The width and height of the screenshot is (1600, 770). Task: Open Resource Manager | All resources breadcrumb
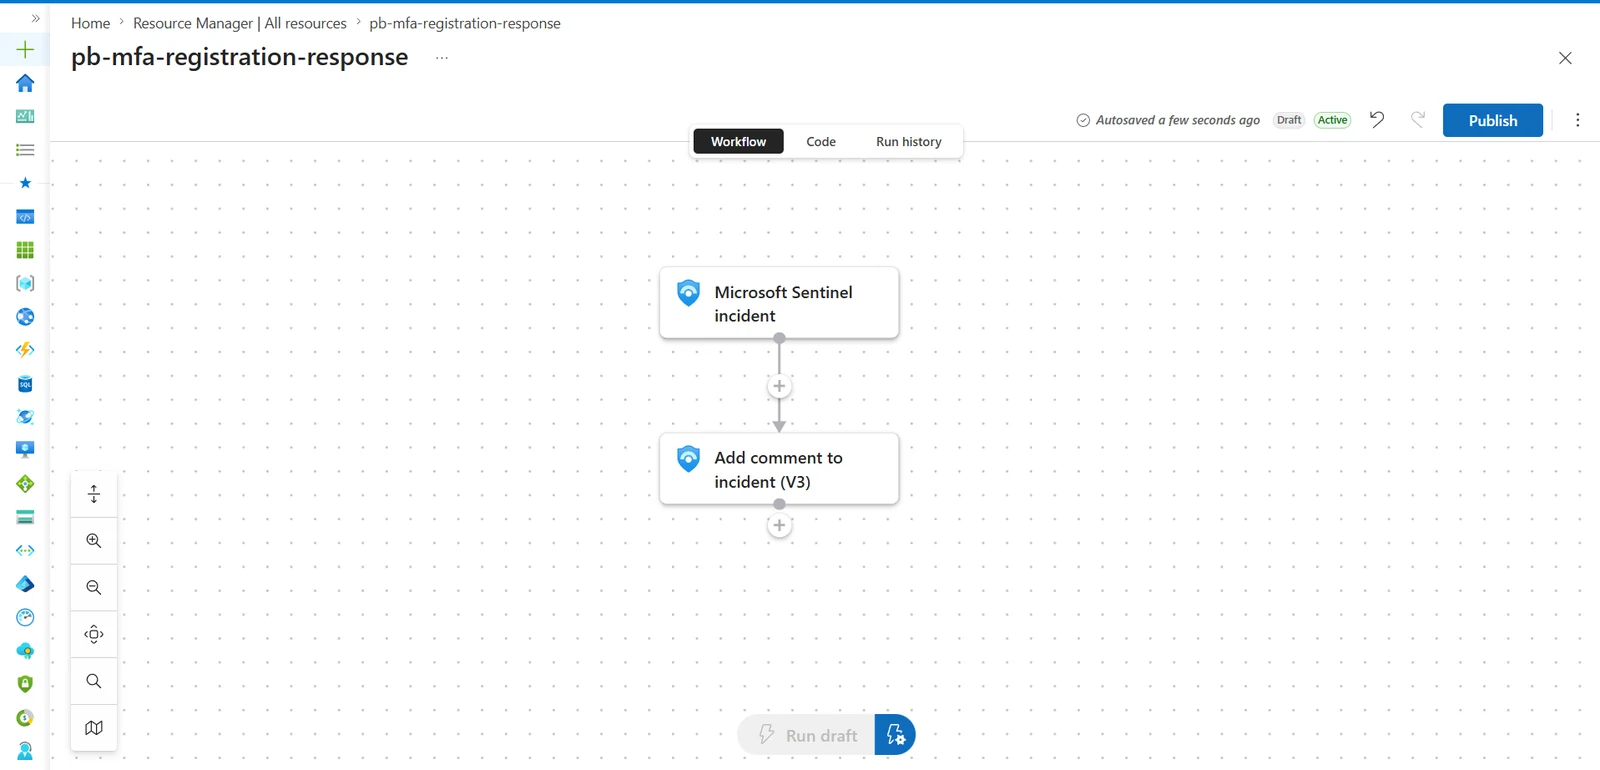(240, 23)
